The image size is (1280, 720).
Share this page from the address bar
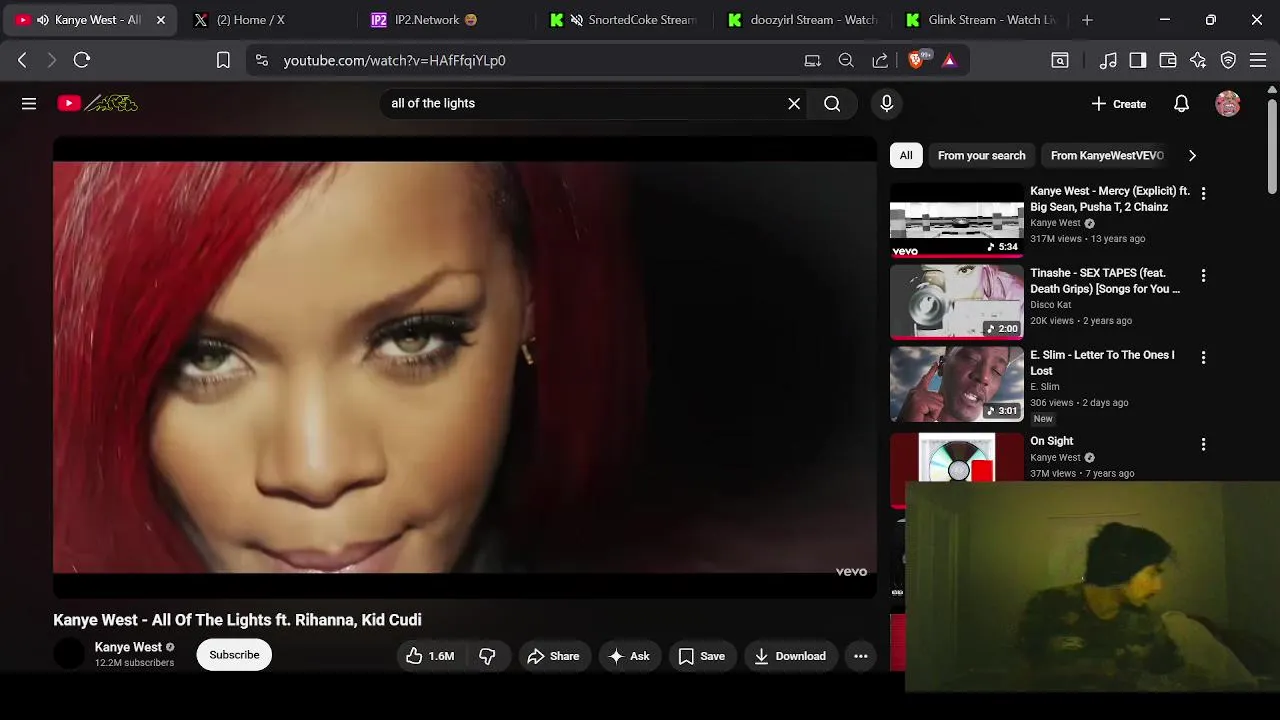click(880, 60)
